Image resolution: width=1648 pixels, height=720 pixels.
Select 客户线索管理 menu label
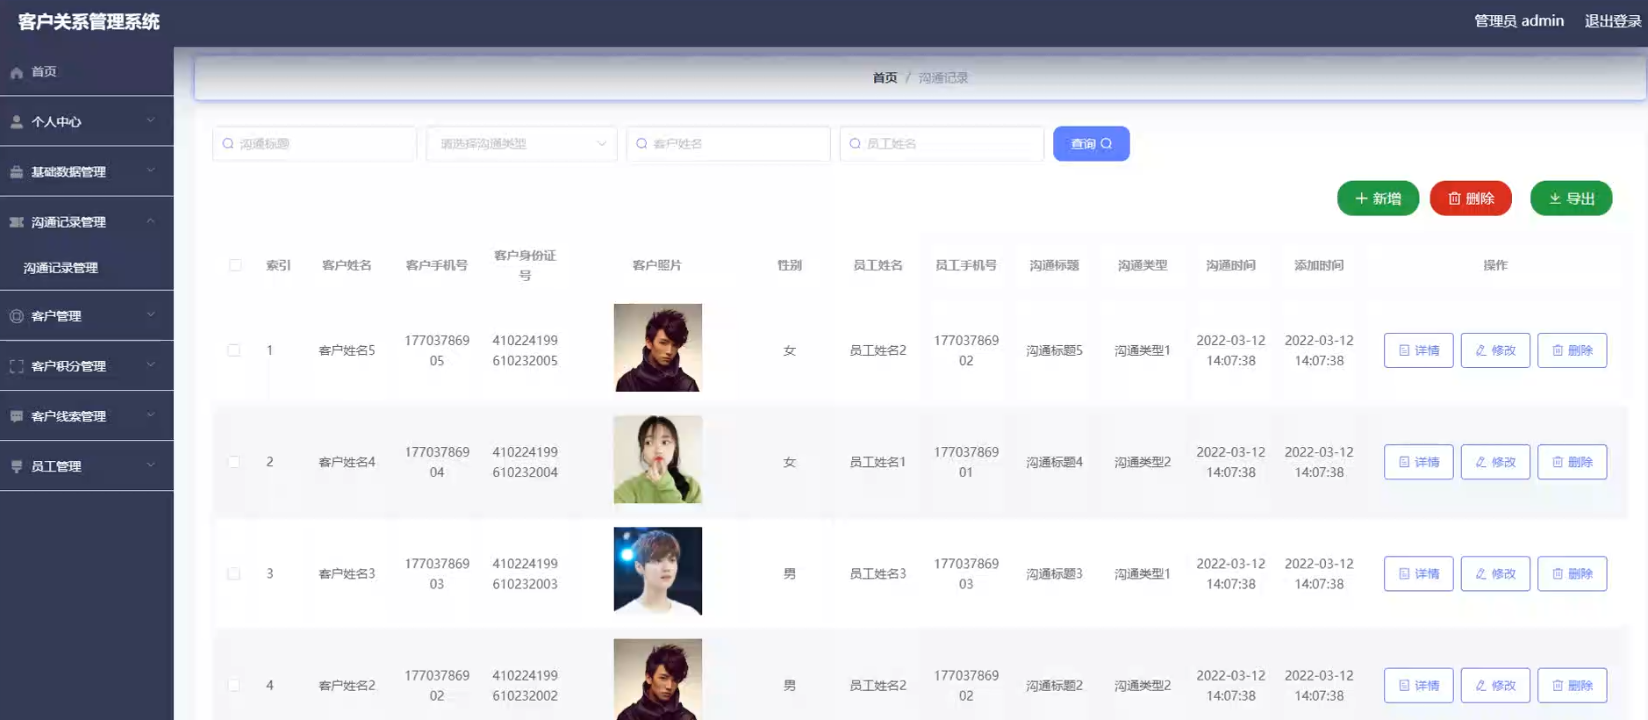[x=68, y=416]
